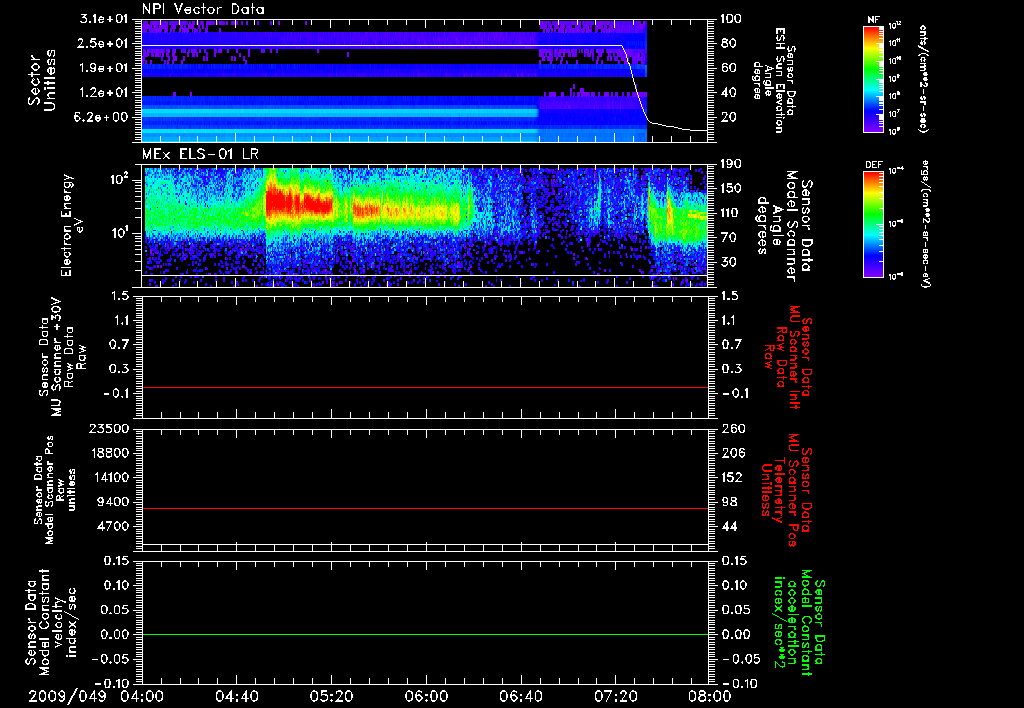This screenshot has height=708, width=1024.
Task: Select the NPI Vector Data panel title
Action: pos(203,9)
